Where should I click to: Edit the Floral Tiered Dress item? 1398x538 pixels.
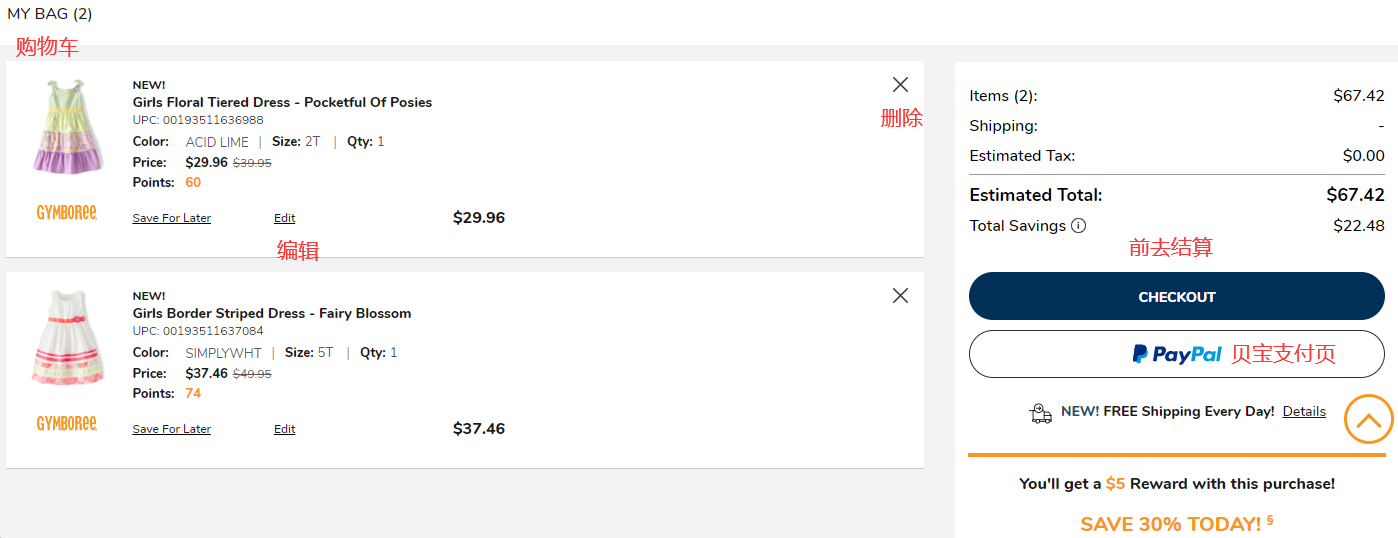click(284, 218)
